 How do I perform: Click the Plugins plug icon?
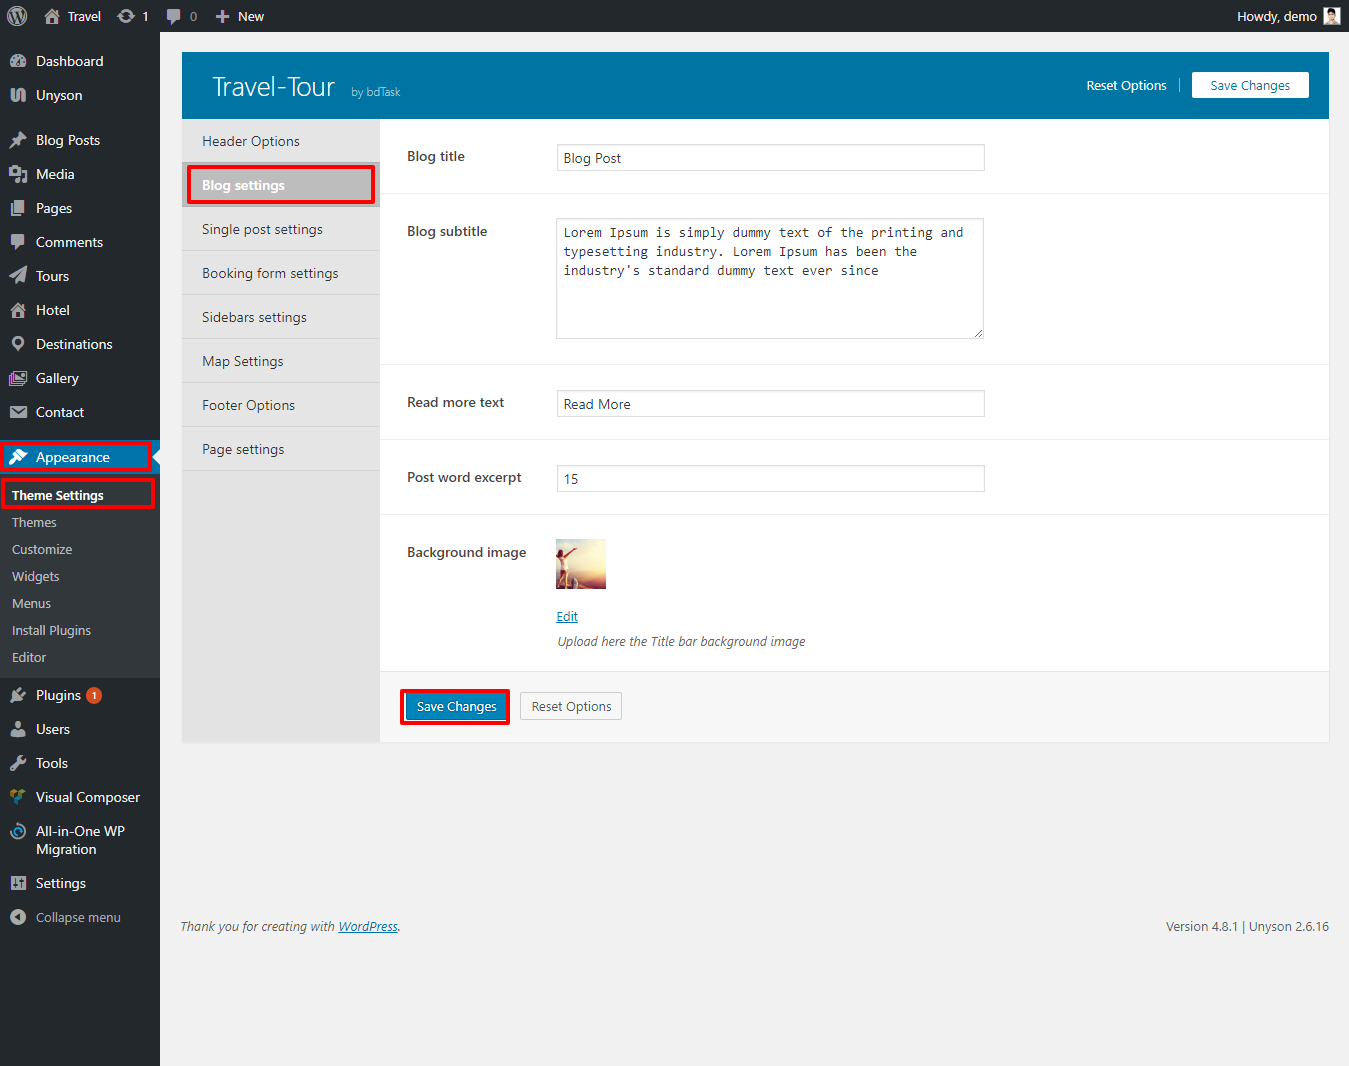[x=18, y=695]
